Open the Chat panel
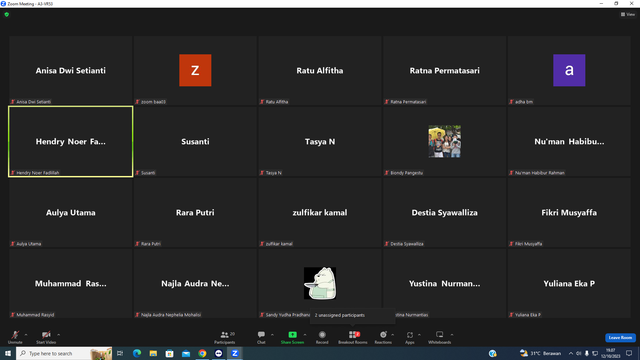Image resolution: width=640 pixels, height=360 pixels. click(261, 337)
